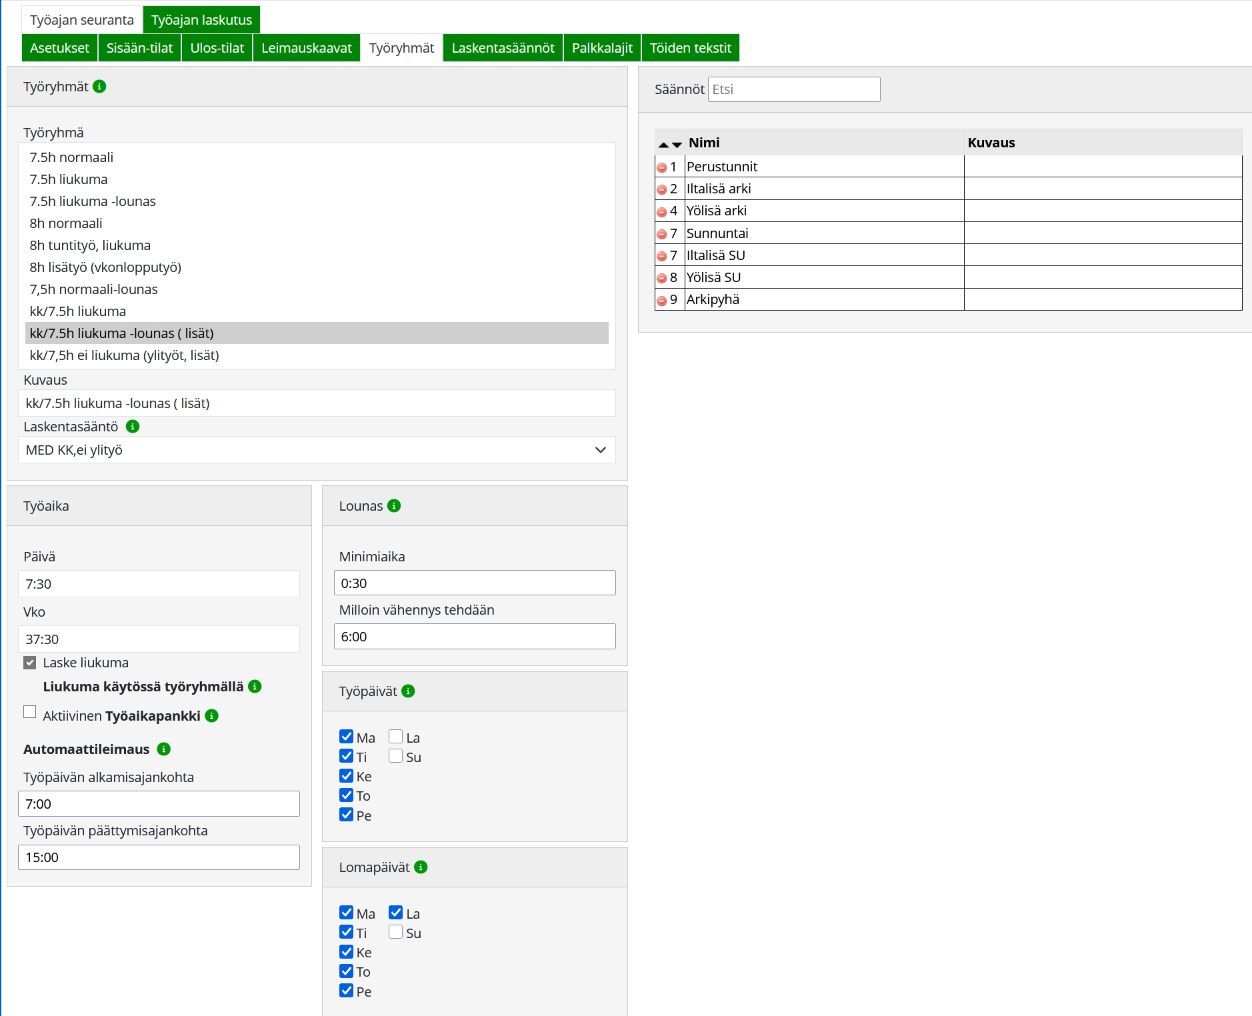Click red remove icon for Arkipyhä row
1252x1016 pixels.
[662, 301]
